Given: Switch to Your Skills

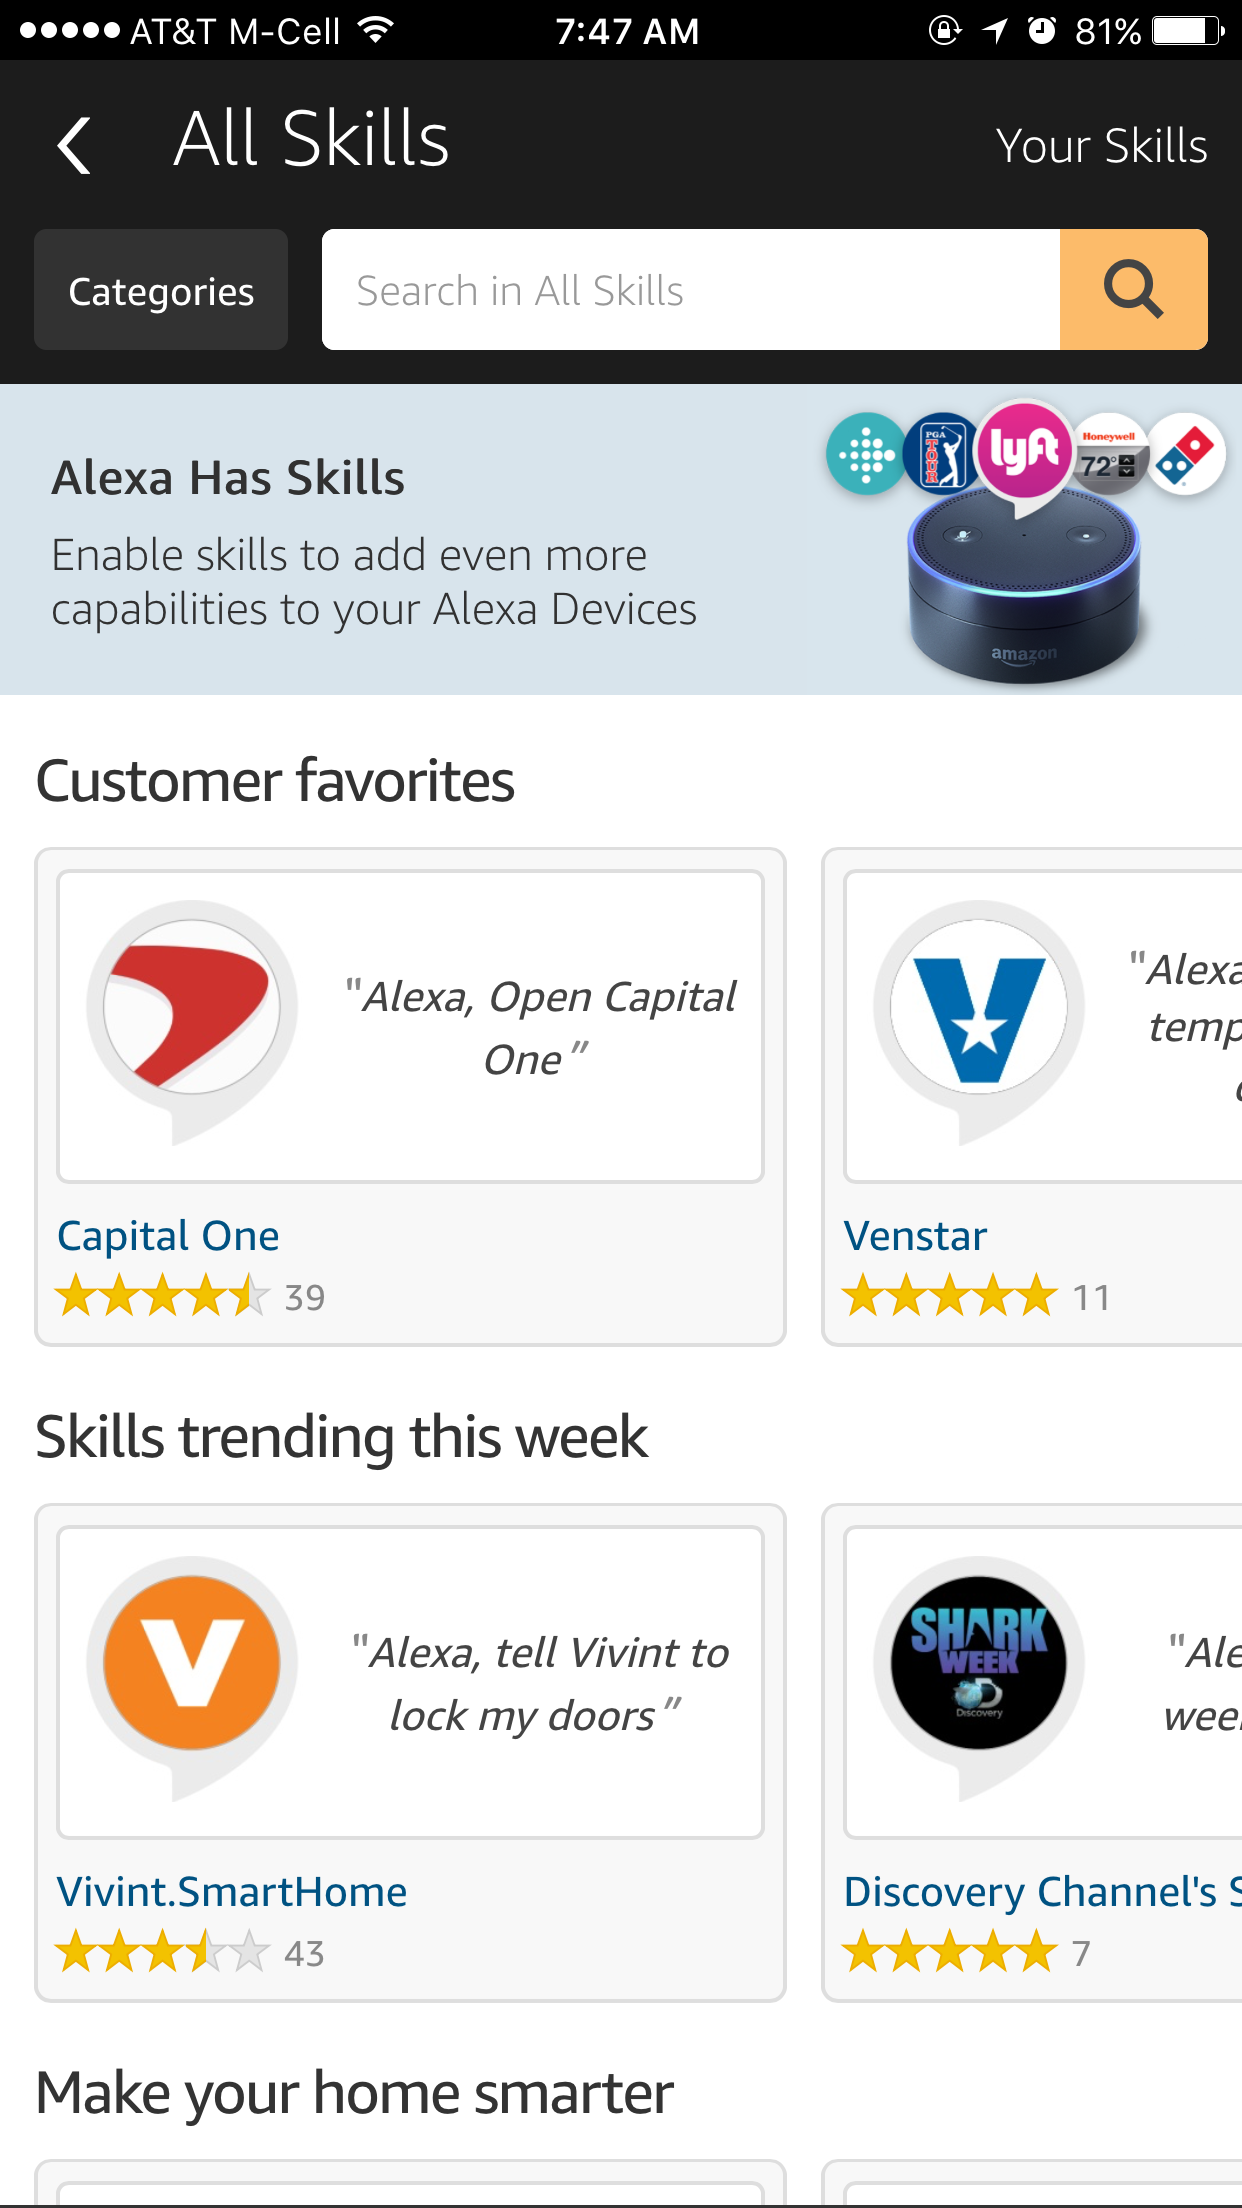Looking at the screenshot, I should point(1103,144).
